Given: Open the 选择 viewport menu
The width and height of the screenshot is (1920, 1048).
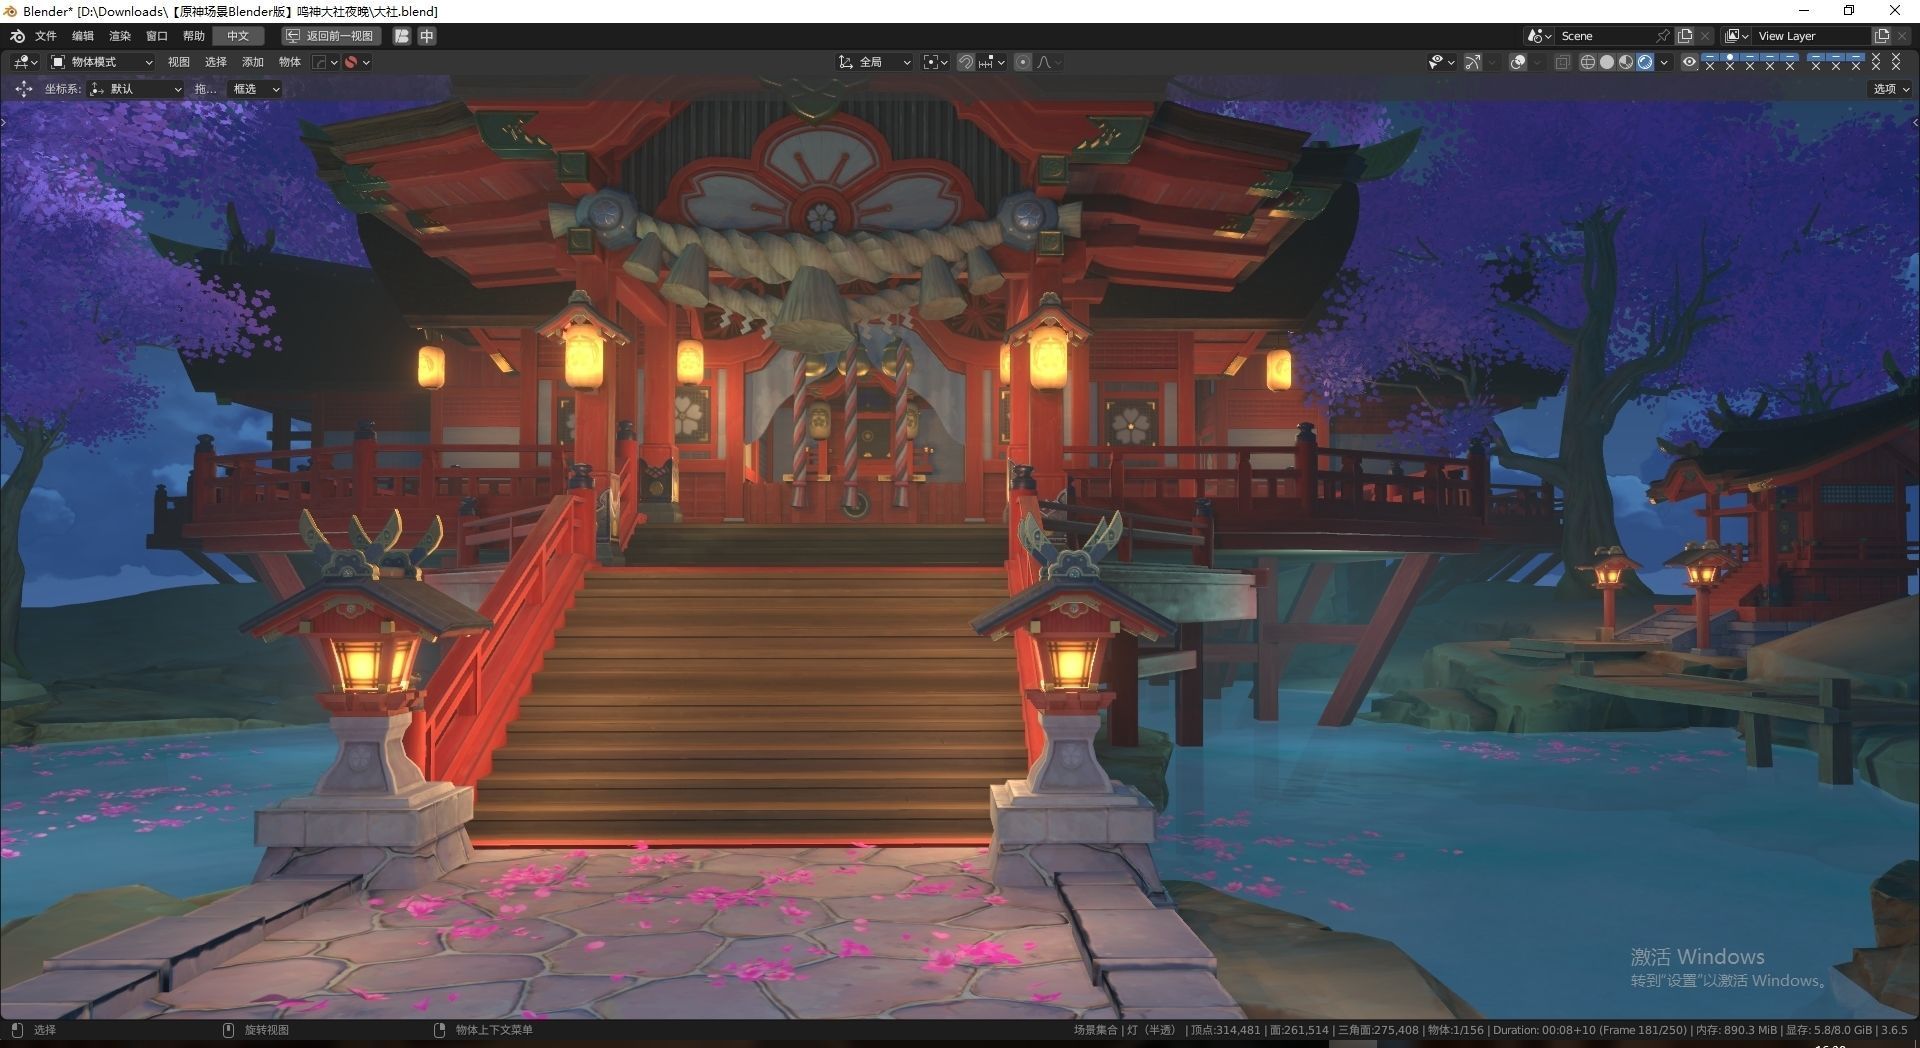Looking at the screenshot, I should click(x=216, y=62).
